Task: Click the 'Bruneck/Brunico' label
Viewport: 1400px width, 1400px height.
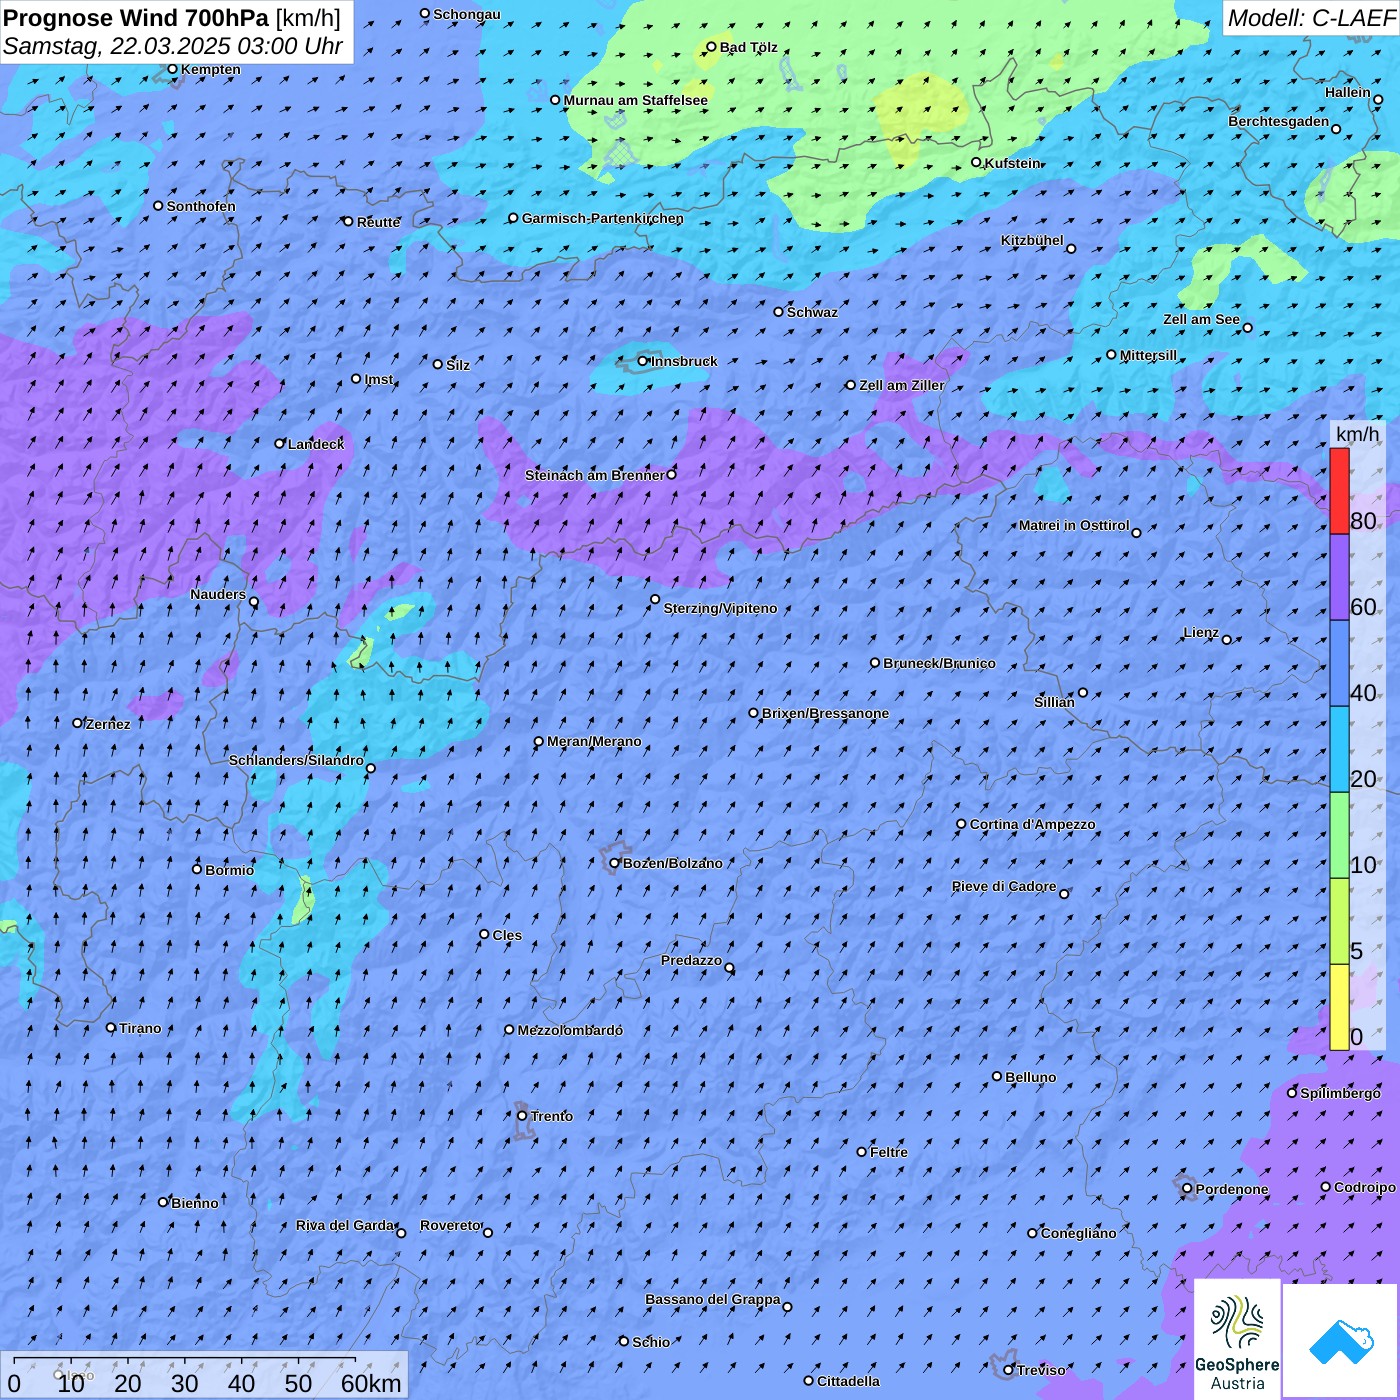Action: [939, 663]
